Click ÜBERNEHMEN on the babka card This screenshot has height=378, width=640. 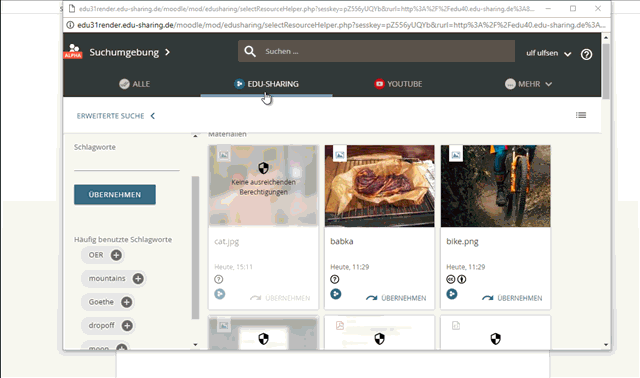pyautogui.click(x=396, y=298)
